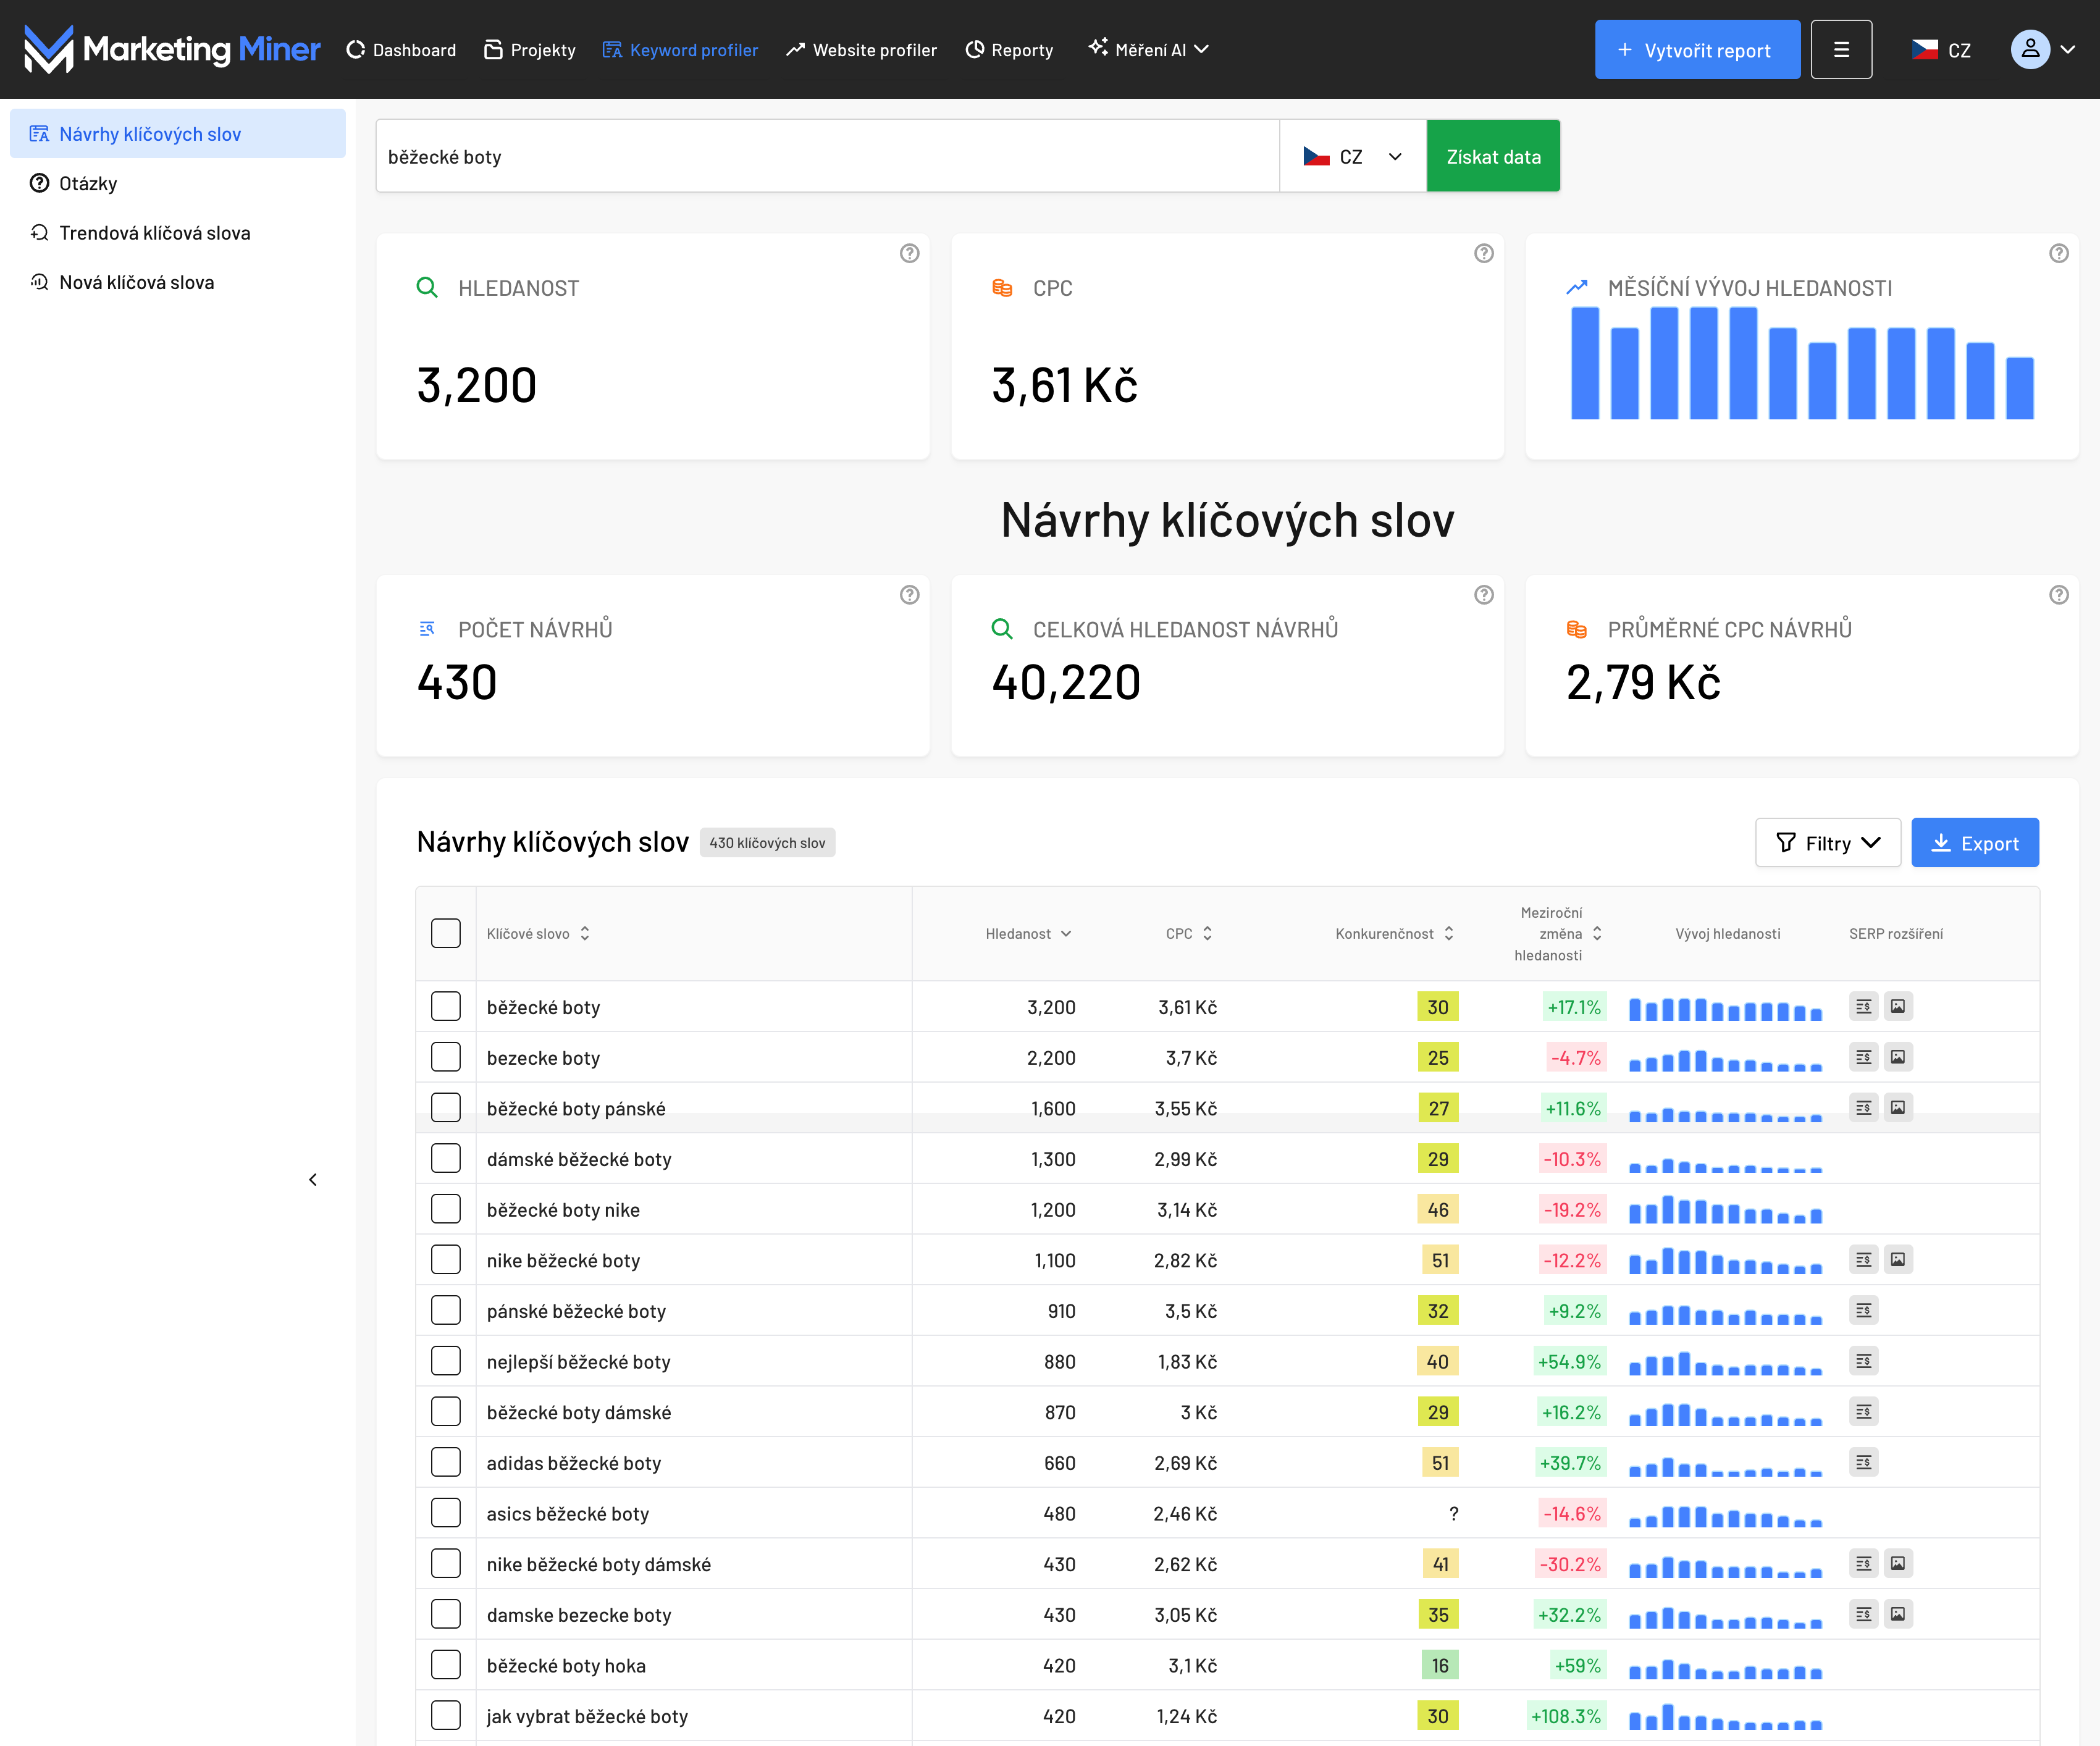Click image SERP icon for běžecké boty

[x=1898, y=1006]
